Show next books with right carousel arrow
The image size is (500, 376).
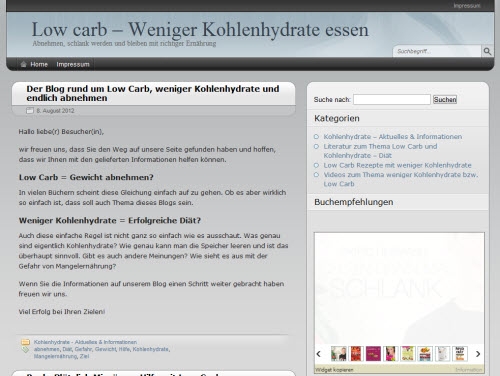pyautogui.click(x=478, y=354)
